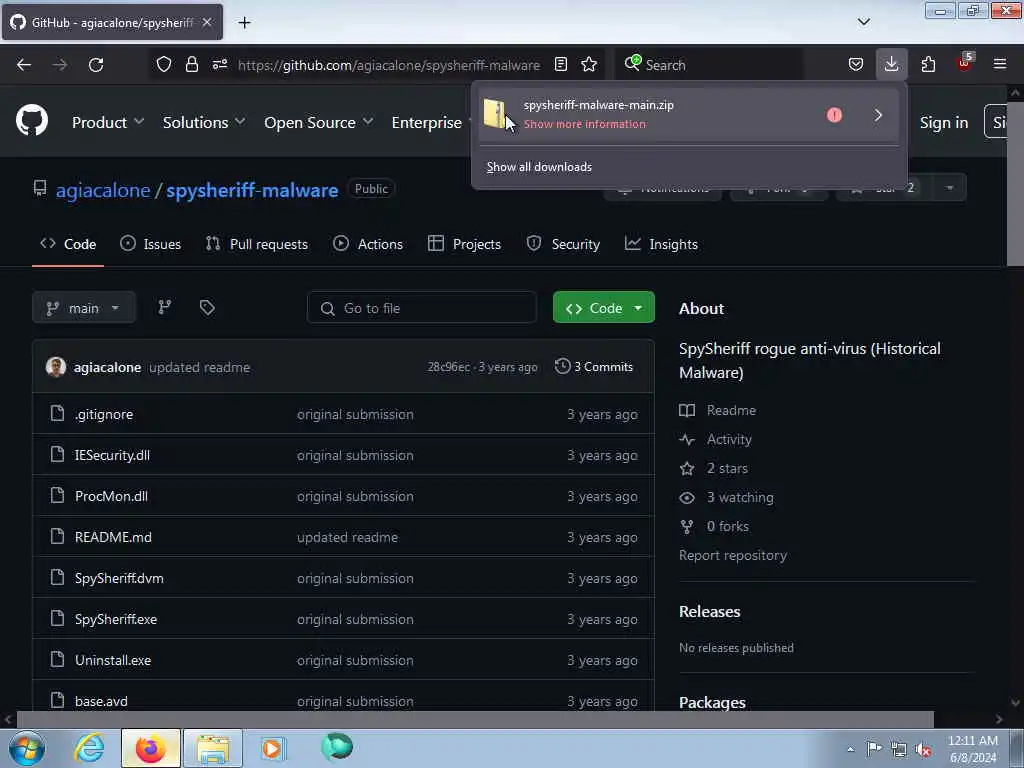Expand the Enterprise navigation menu
Image resolution: width=1024 pixels, height=768 pixels.
click(x=431, y=122)
